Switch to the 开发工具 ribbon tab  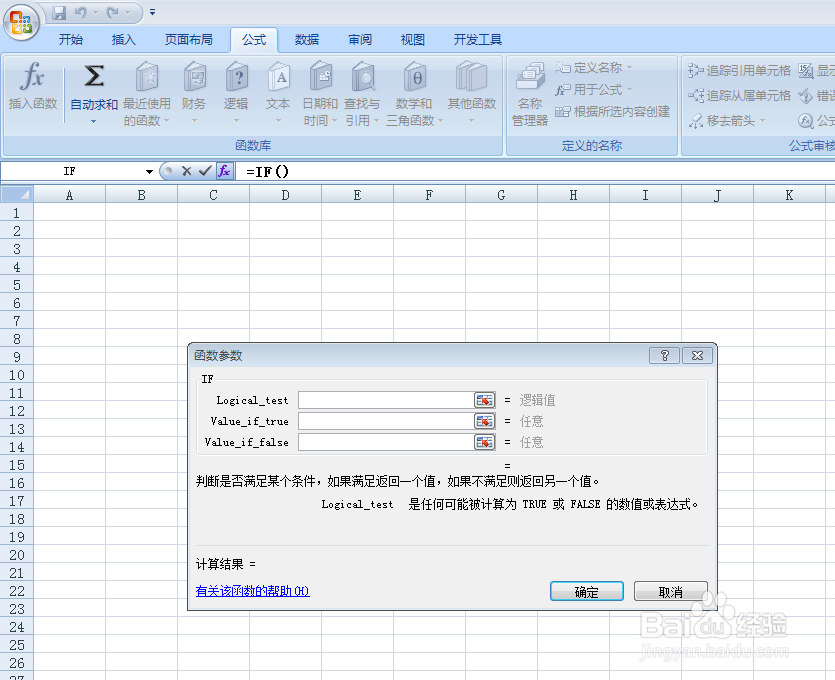[x=478, y=39]
